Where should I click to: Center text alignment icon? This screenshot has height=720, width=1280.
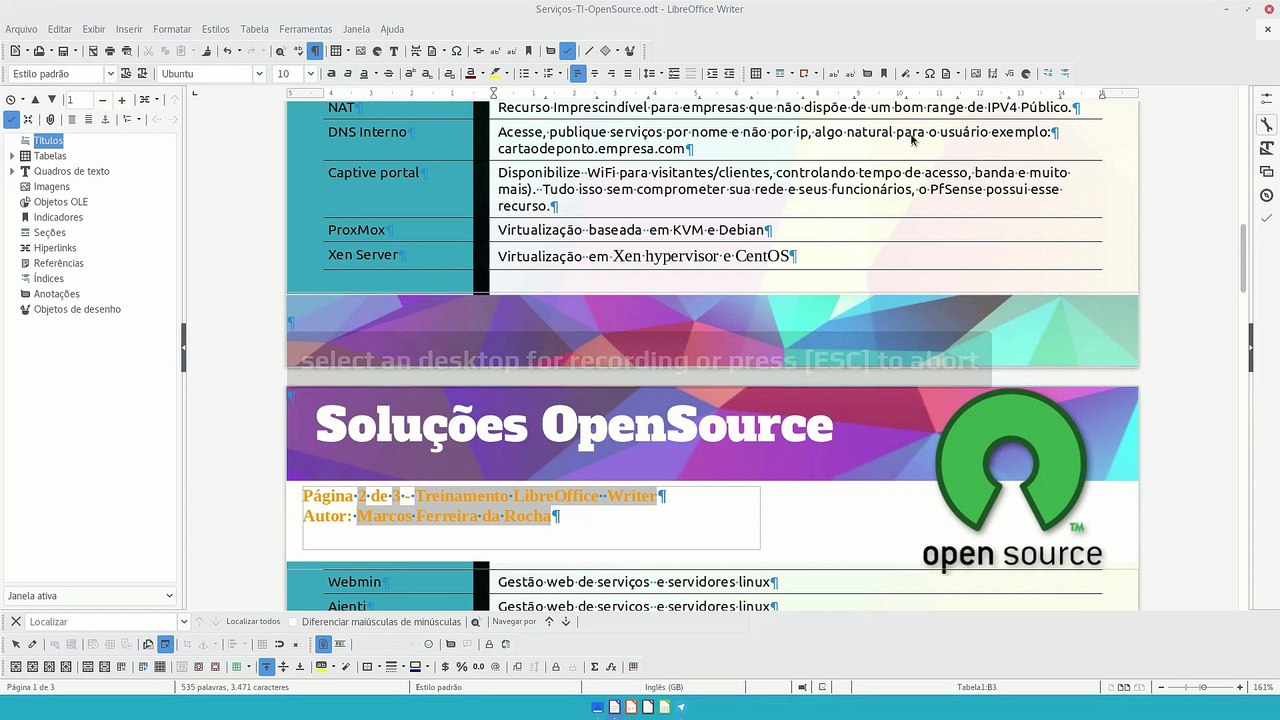594,73
